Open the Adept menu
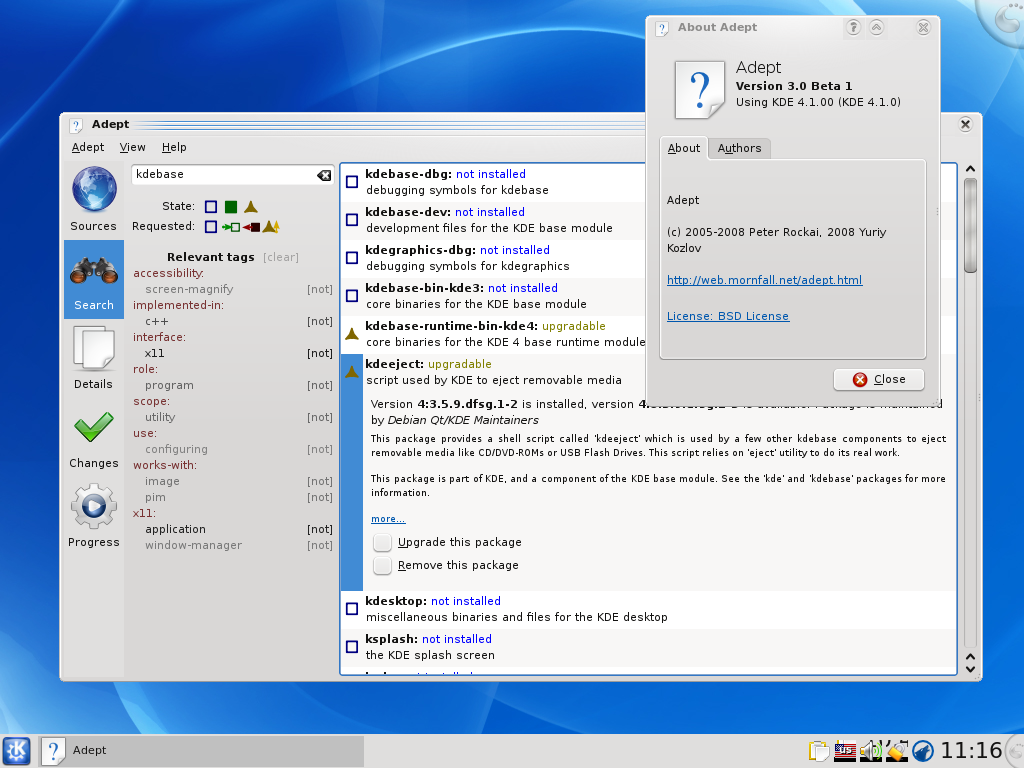This screenshot has width=1024, height=768. click(88, 148)
